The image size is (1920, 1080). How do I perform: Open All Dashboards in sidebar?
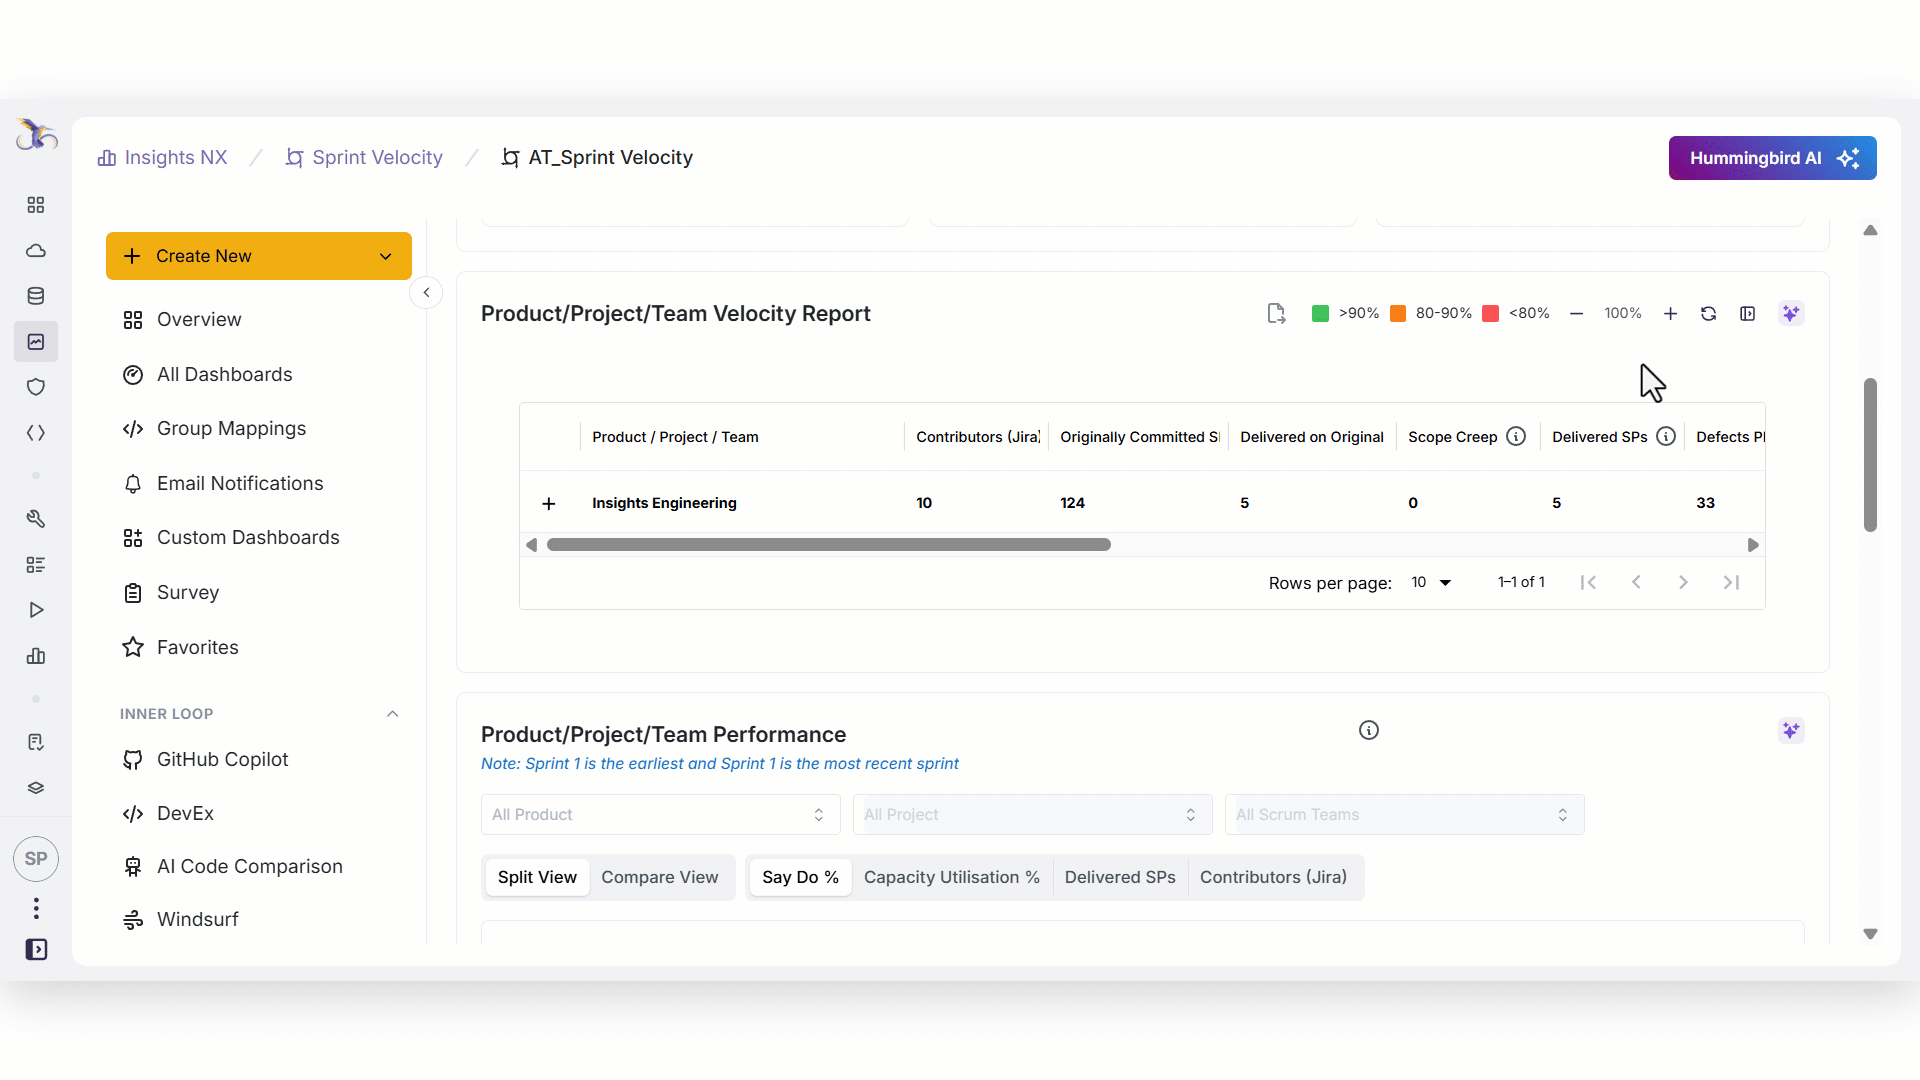[x=224, y=374]
